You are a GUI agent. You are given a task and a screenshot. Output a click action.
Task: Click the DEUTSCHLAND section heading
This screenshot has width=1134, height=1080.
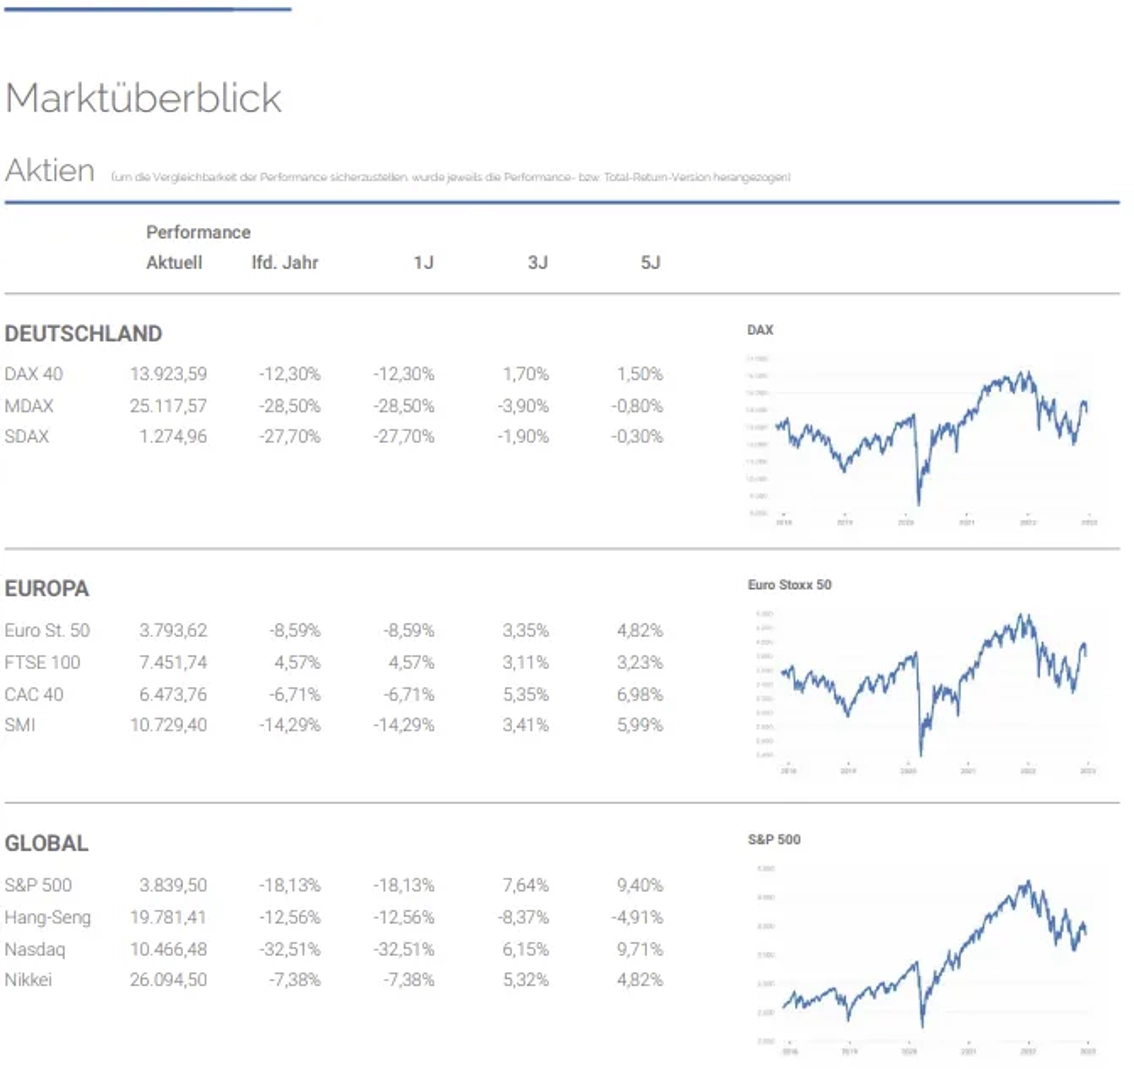83,333
